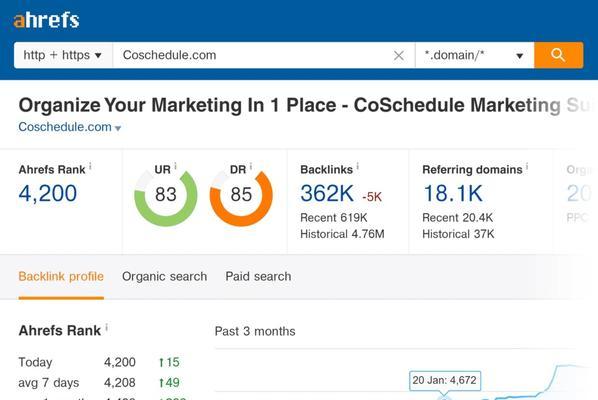The image size is (598, 400).
Task: Click the Ahrefs logo
Action: click(x=47, y=20)
